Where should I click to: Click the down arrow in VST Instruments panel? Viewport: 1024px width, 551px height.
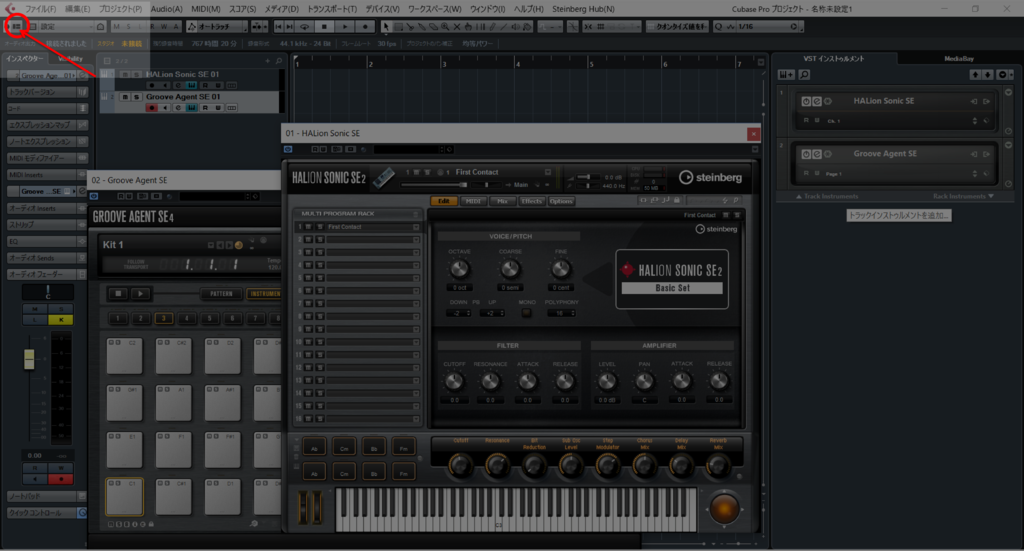coord(987,75)
